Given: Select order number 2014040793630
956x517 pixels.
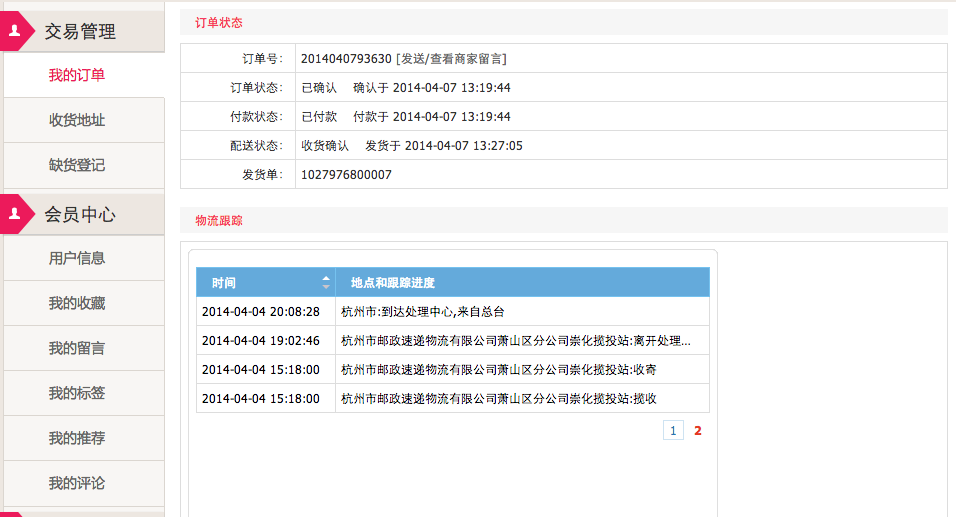Looking at the screenshot, I should 346,59.
